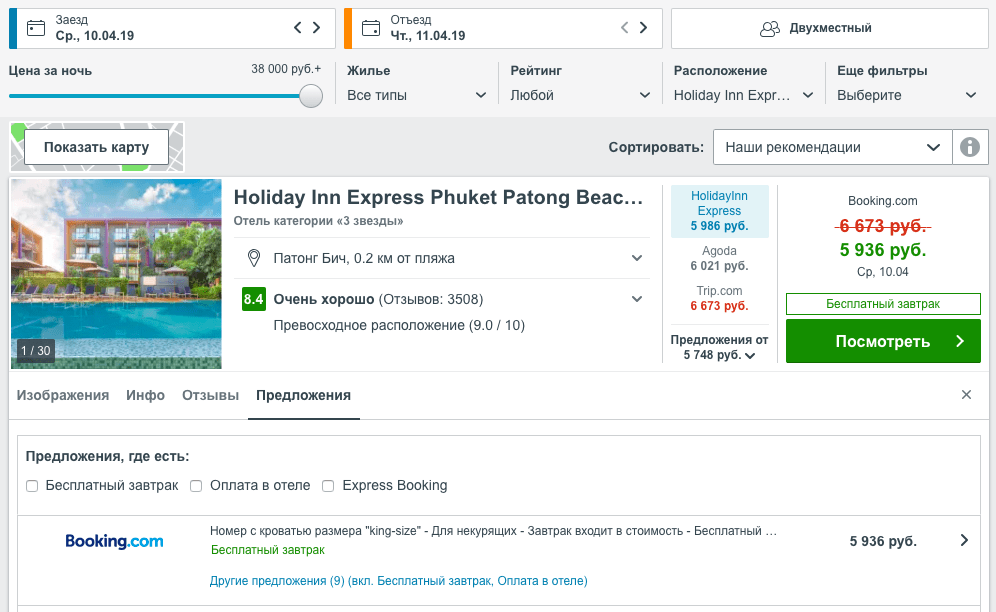Open the Двухместный room type selector

pos(830,28)
